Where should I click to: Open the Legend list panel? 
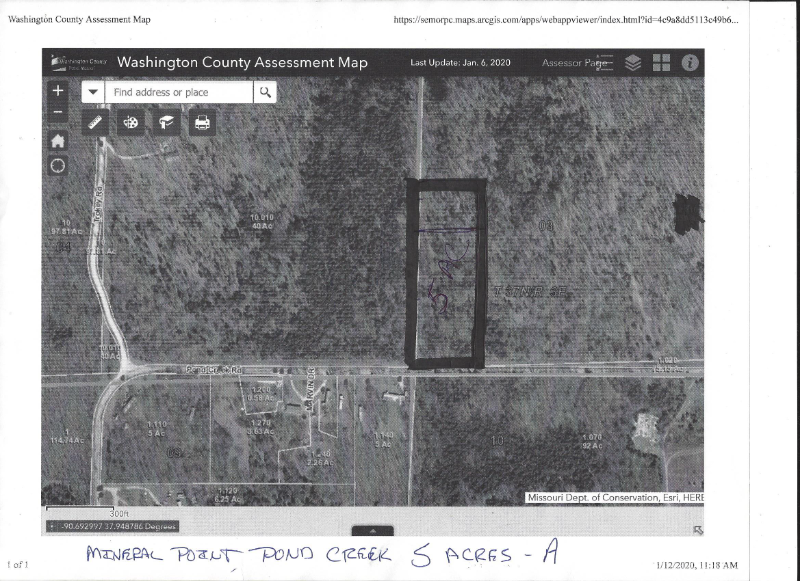pos(605,62)
